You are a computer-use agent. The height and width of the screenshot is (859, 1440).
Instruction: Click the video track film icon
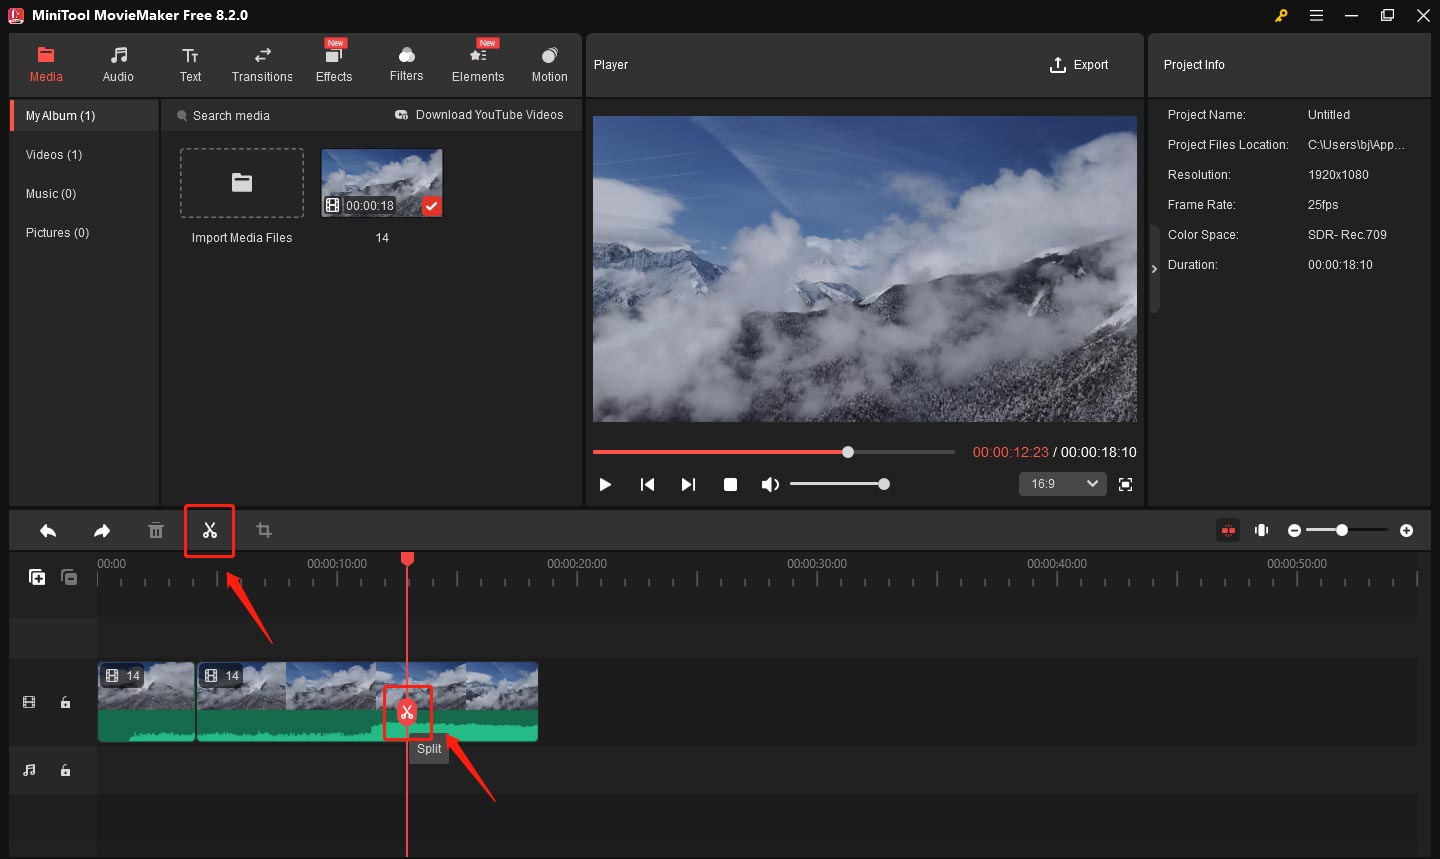[x=29, y=702]
